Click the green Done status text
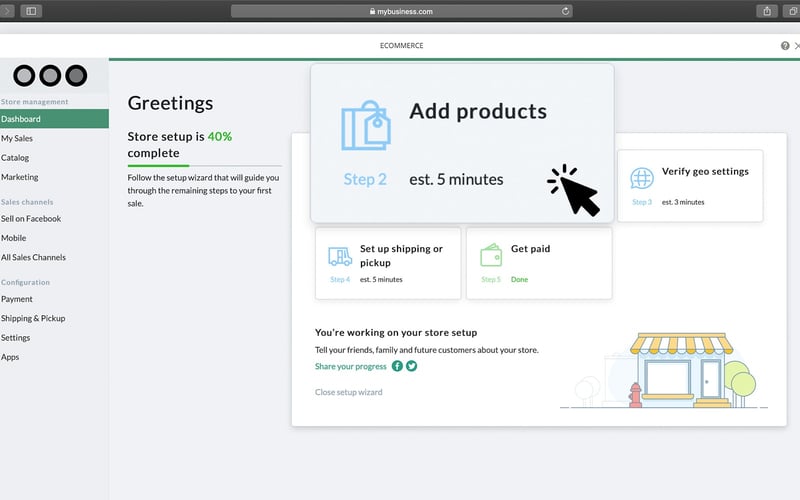 tap(519, 280)
